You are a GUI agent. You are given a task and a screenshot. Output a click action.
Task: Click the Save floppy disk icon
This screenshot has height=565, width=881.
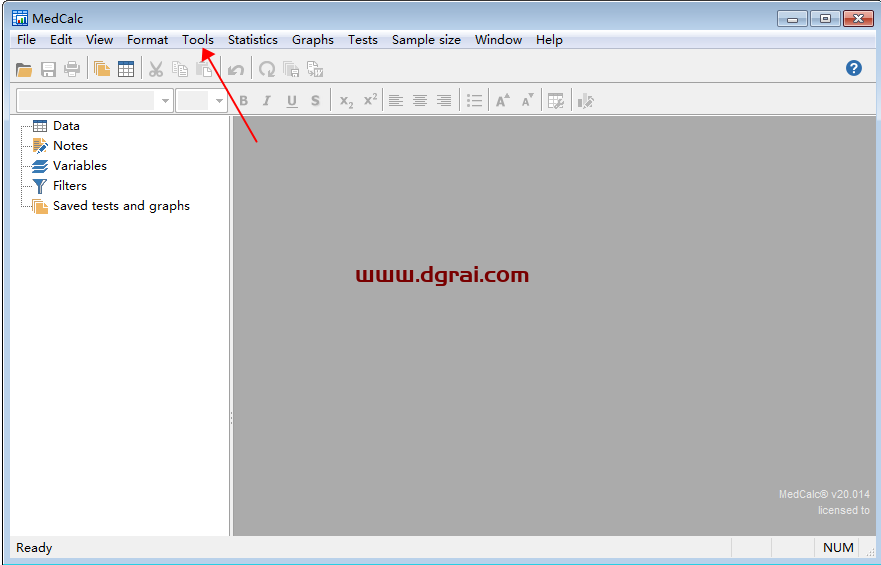click(x=48, y=70)
